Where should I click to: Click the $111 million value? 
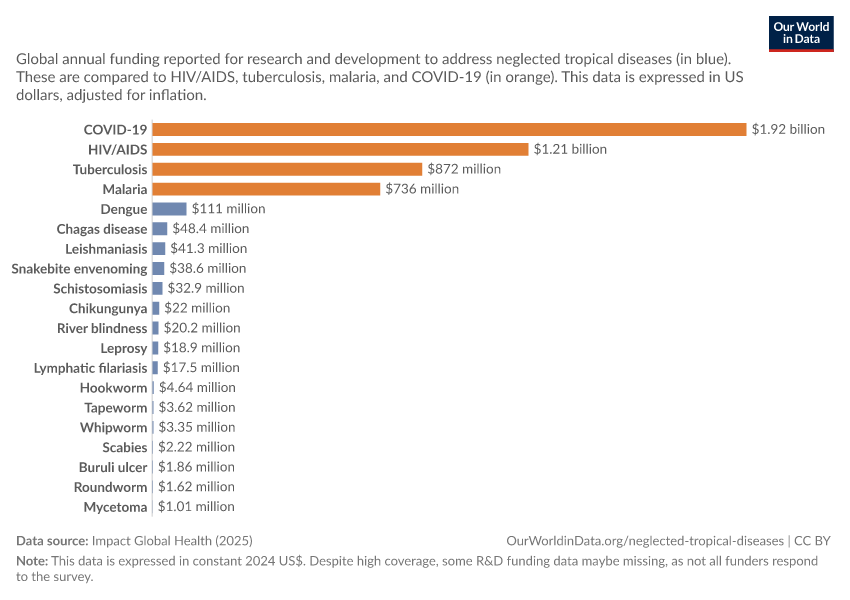click(228, 209)
